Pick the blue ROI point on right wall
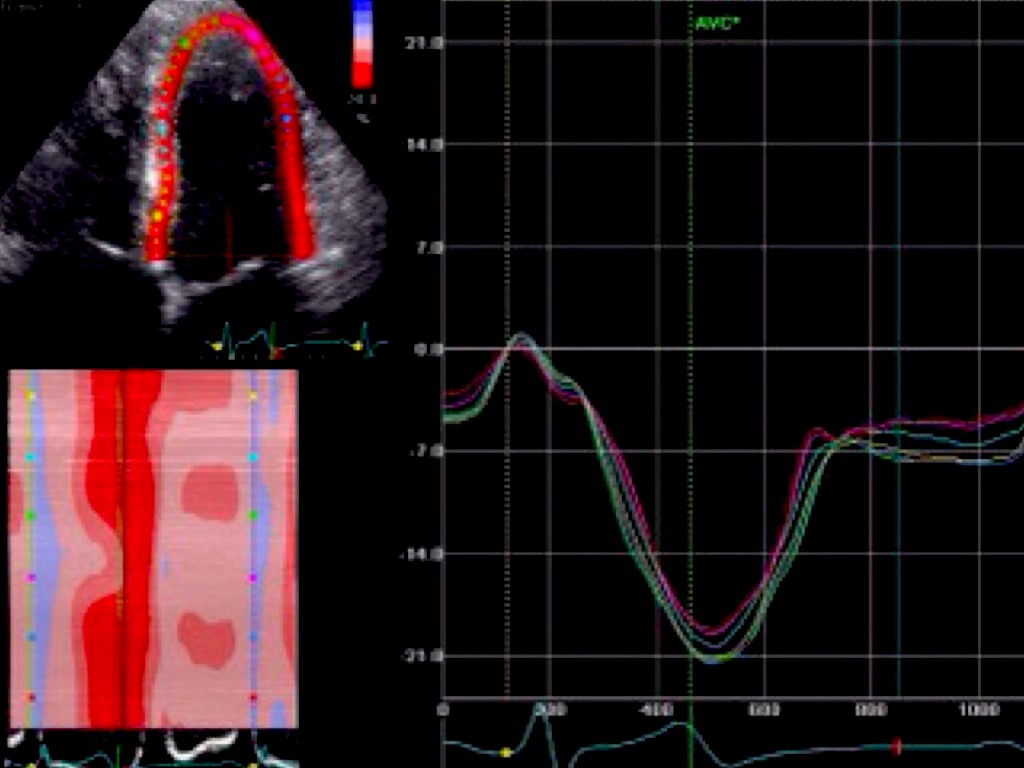 287,118
